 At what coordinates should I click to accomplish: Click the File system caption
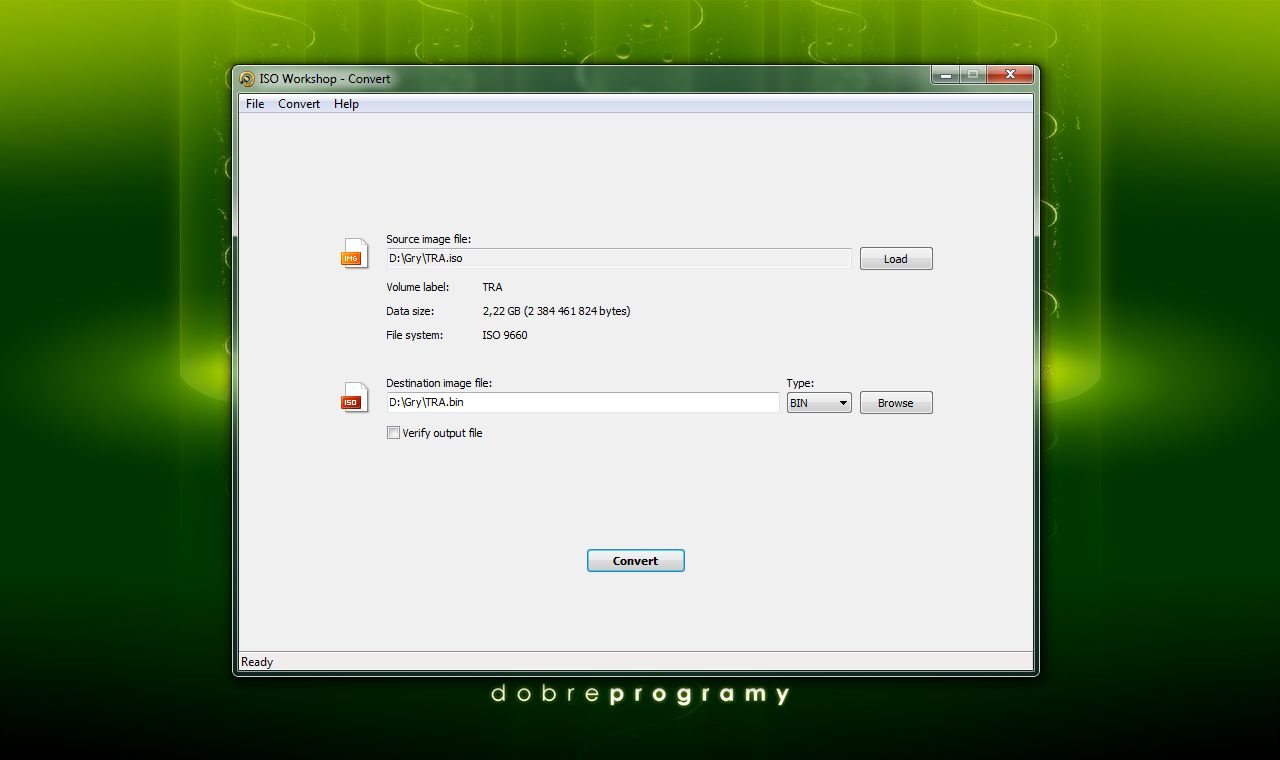414,335
